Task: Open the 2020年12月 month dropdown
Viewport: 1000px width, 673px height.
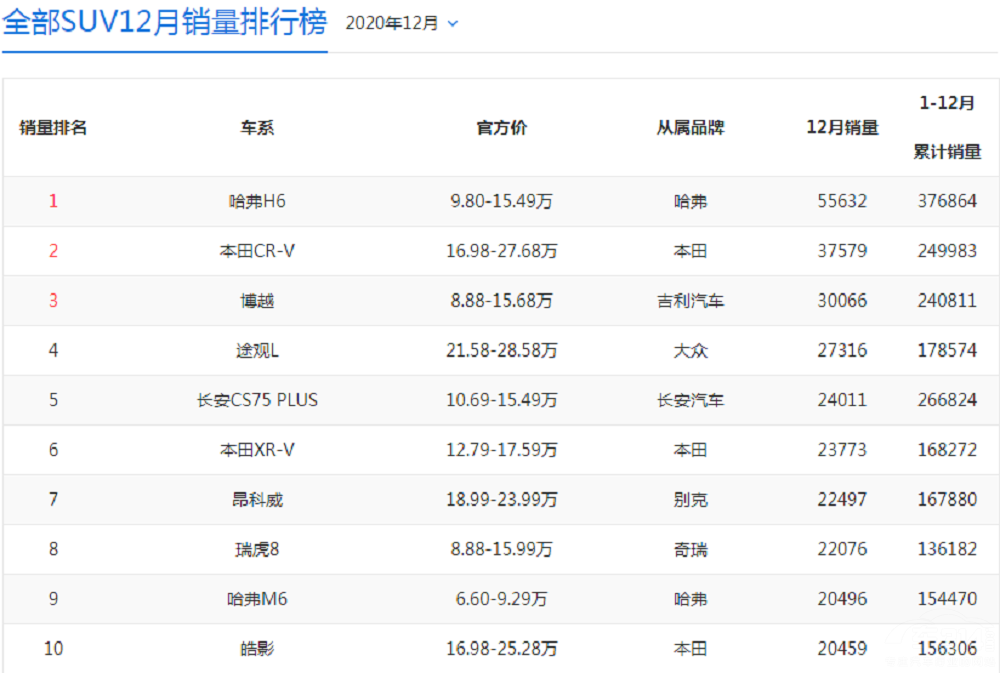Action: (x=401, y=24)
